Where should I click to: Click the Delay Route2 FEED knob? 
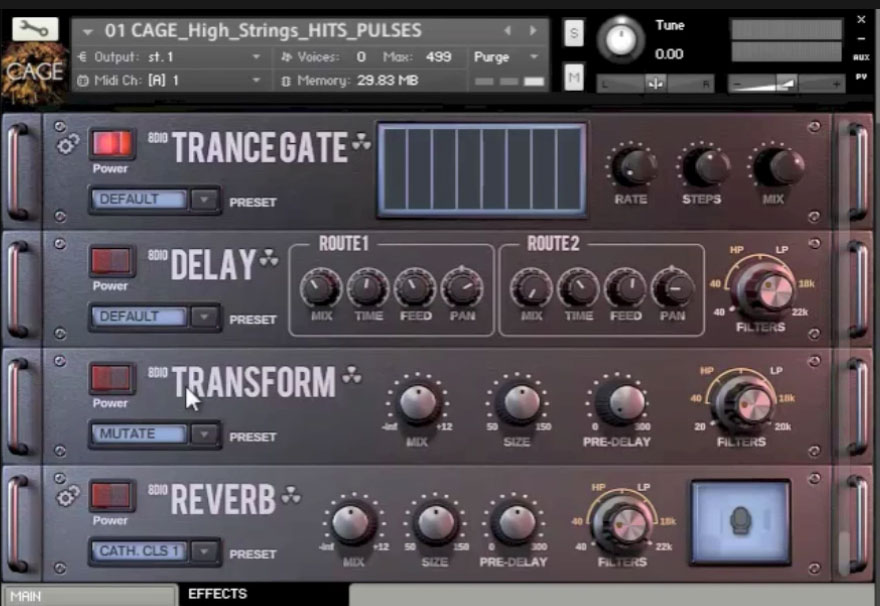(625, 288)
